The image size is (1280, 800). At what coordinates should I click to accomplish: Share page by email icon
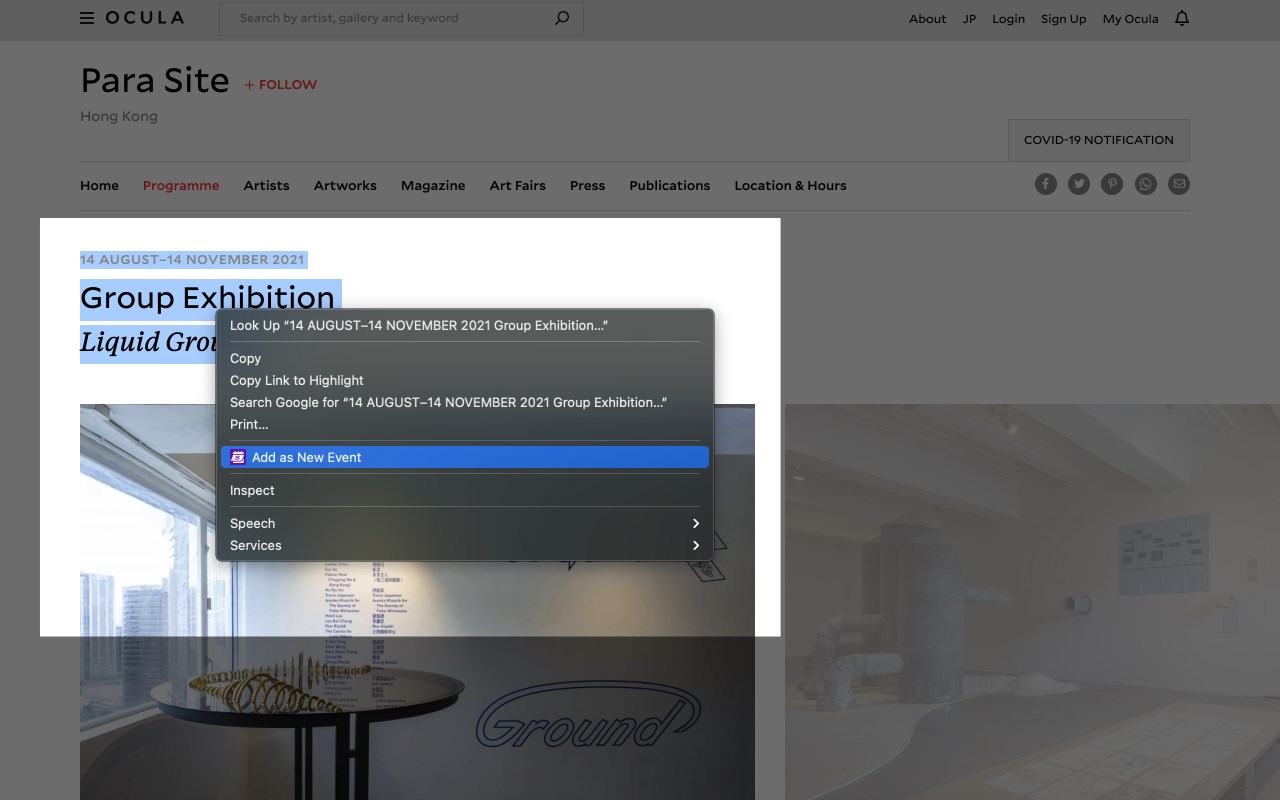point(1179,184)
